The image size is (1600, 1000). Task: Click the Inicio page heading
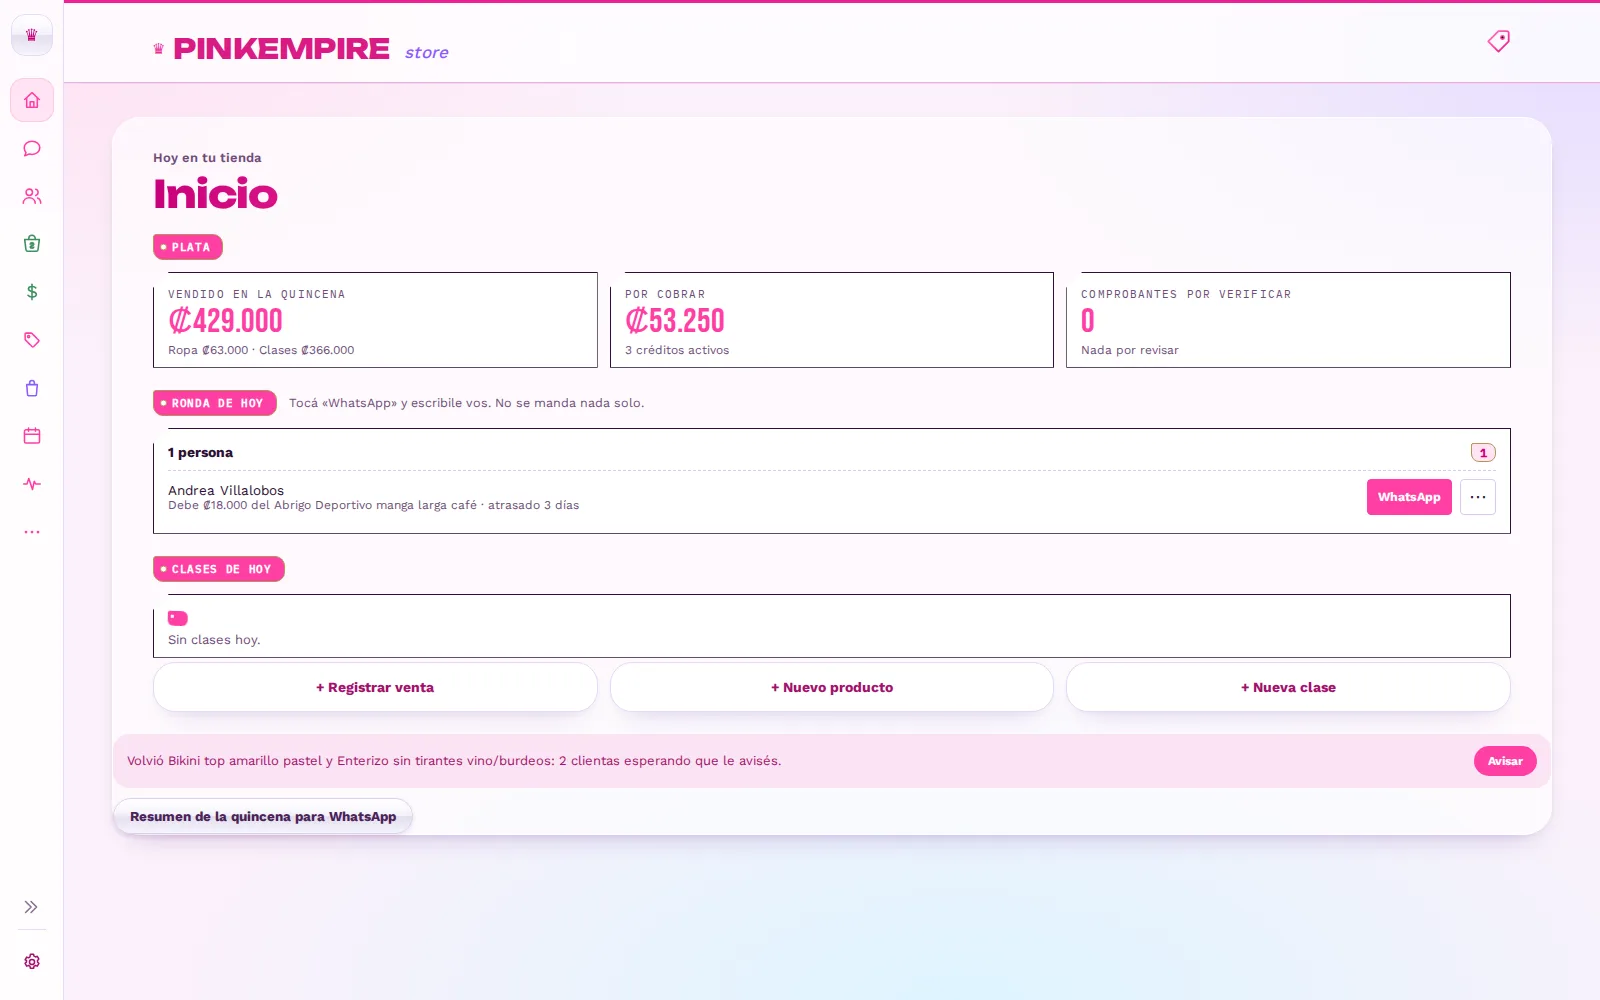216,194
